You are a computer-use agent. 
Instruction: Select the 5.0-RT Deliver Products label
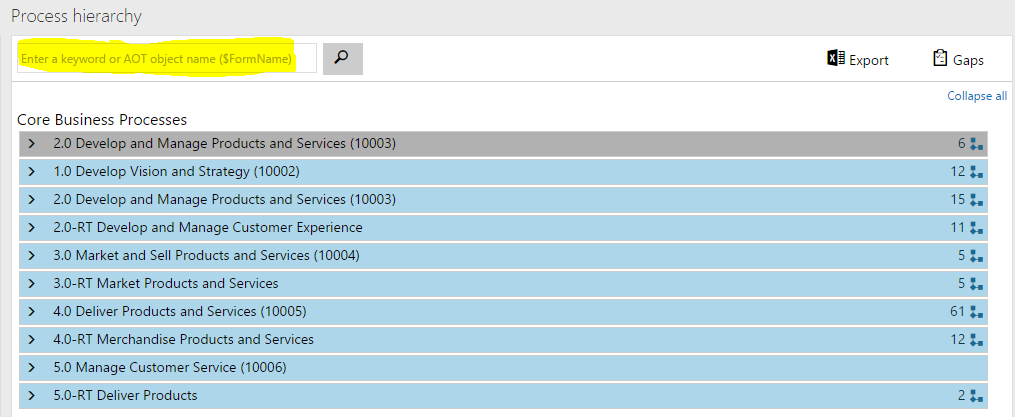125,396
